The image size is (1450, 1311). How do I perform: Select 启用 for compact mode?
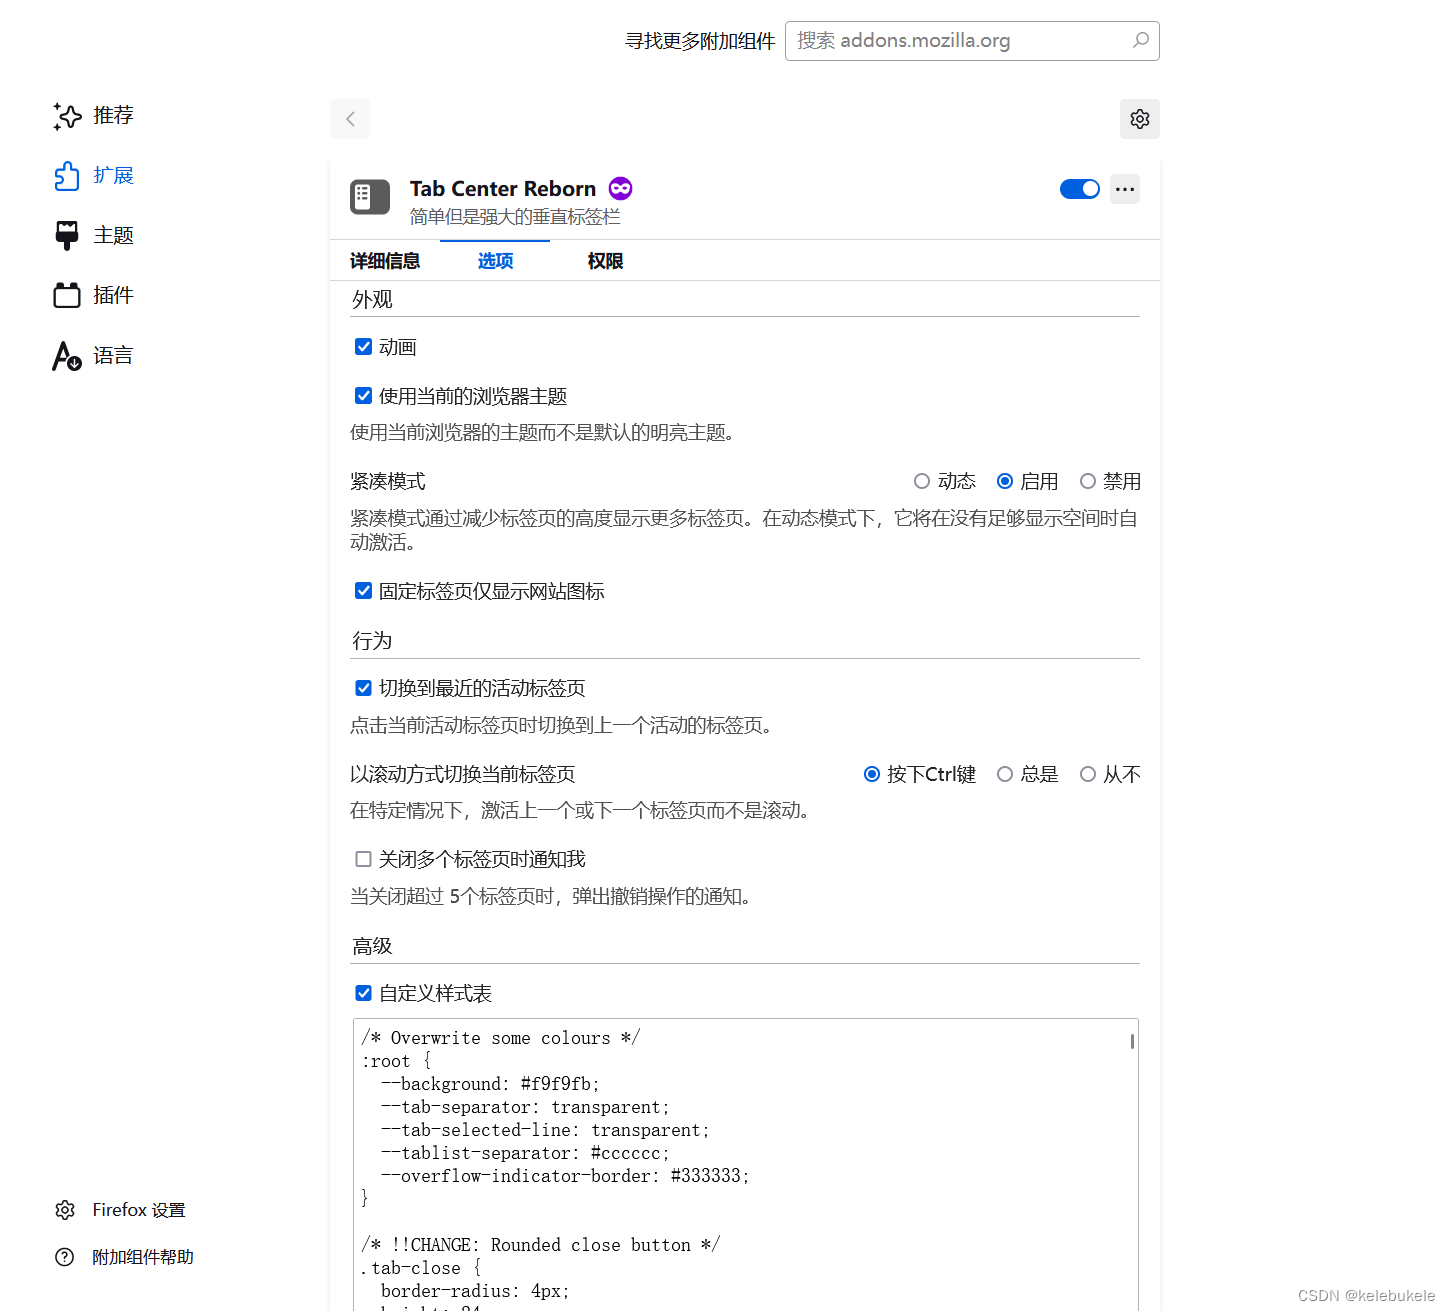1005,481
